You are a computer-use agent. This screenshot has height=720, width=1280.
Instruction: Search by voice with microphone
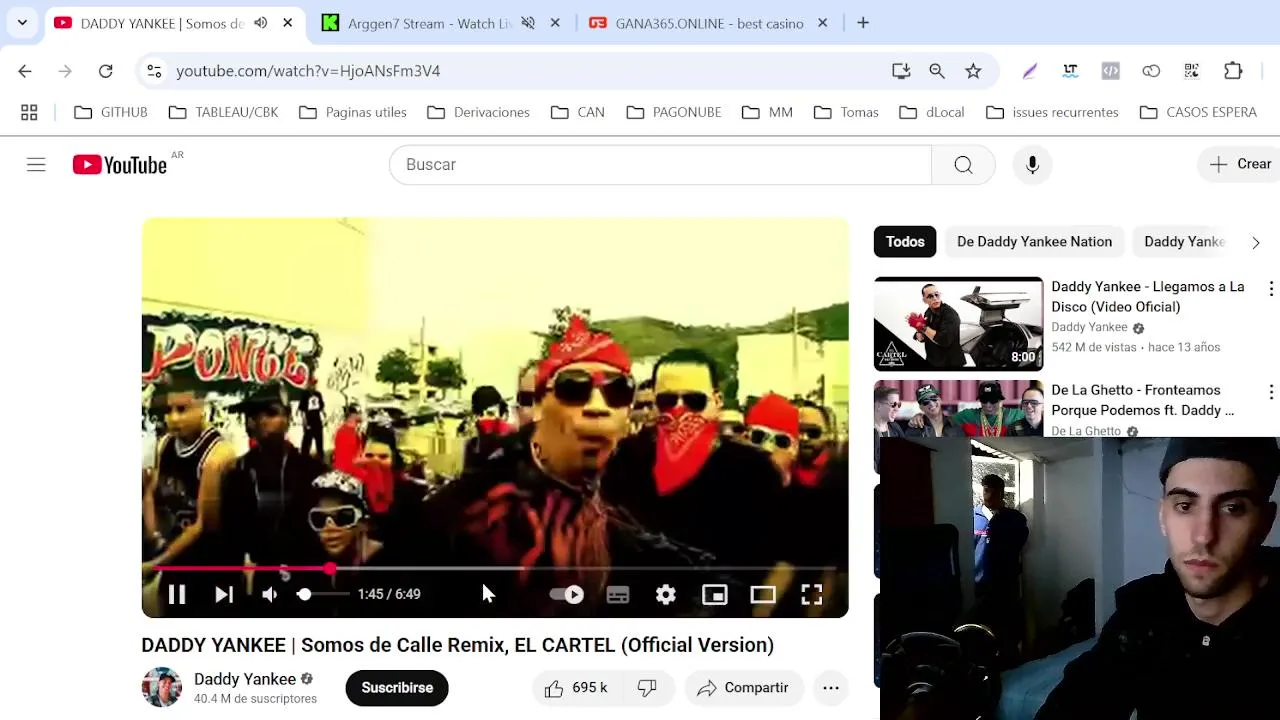(1033, 165)
